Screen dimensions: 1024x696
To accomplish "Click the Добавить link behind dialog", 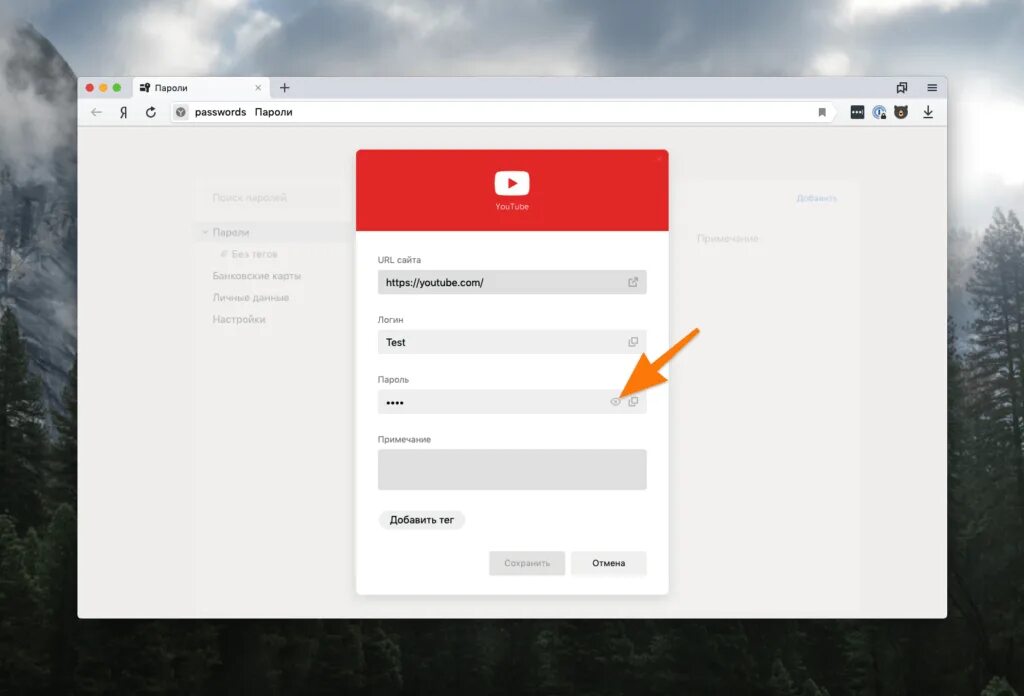I will point(816,198).
